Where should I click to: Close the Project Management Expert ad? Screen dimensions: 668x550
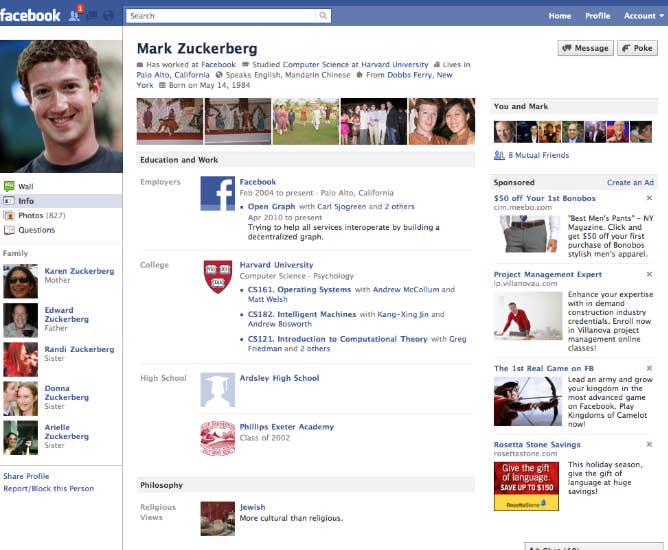649,274
